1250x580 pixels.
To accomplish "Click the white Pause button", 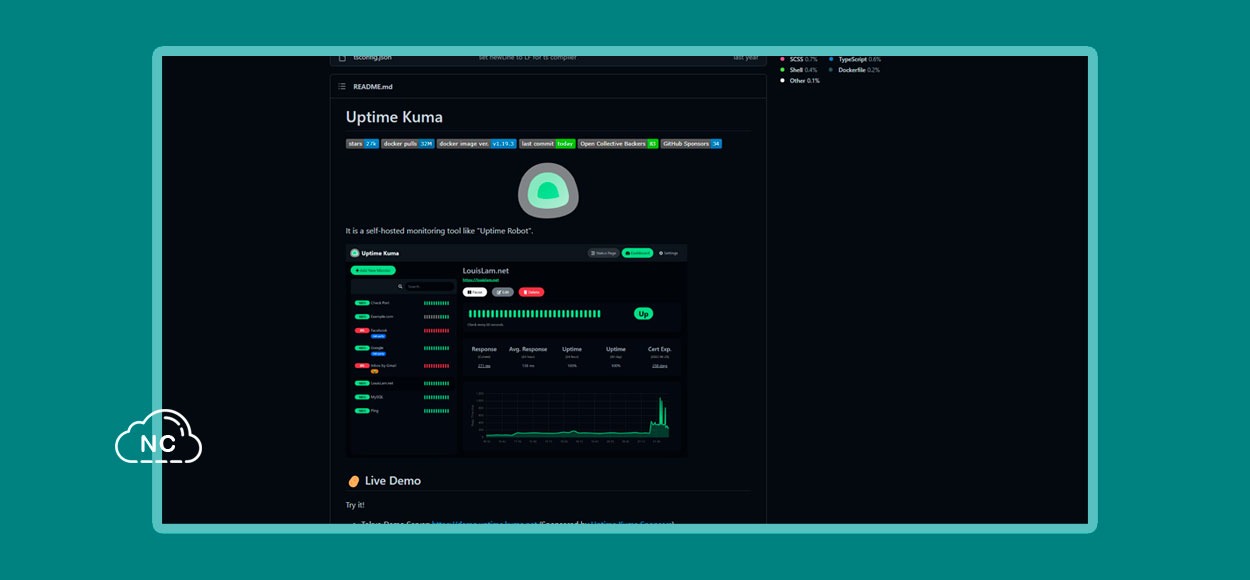I will click(x=475, y=292).
